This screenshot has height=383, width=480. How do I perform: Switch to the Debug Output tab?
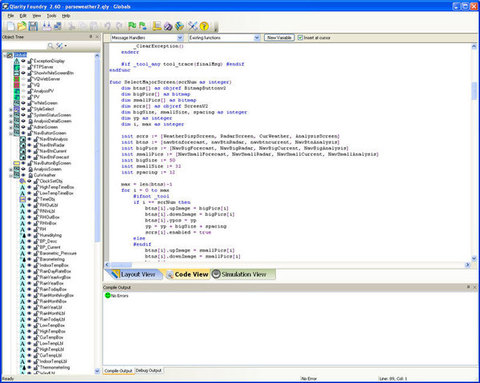pos(149,370)
